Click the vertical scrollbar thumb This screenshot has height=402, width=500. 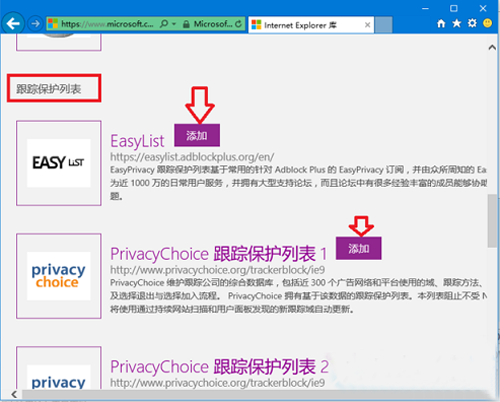[492, 221]
